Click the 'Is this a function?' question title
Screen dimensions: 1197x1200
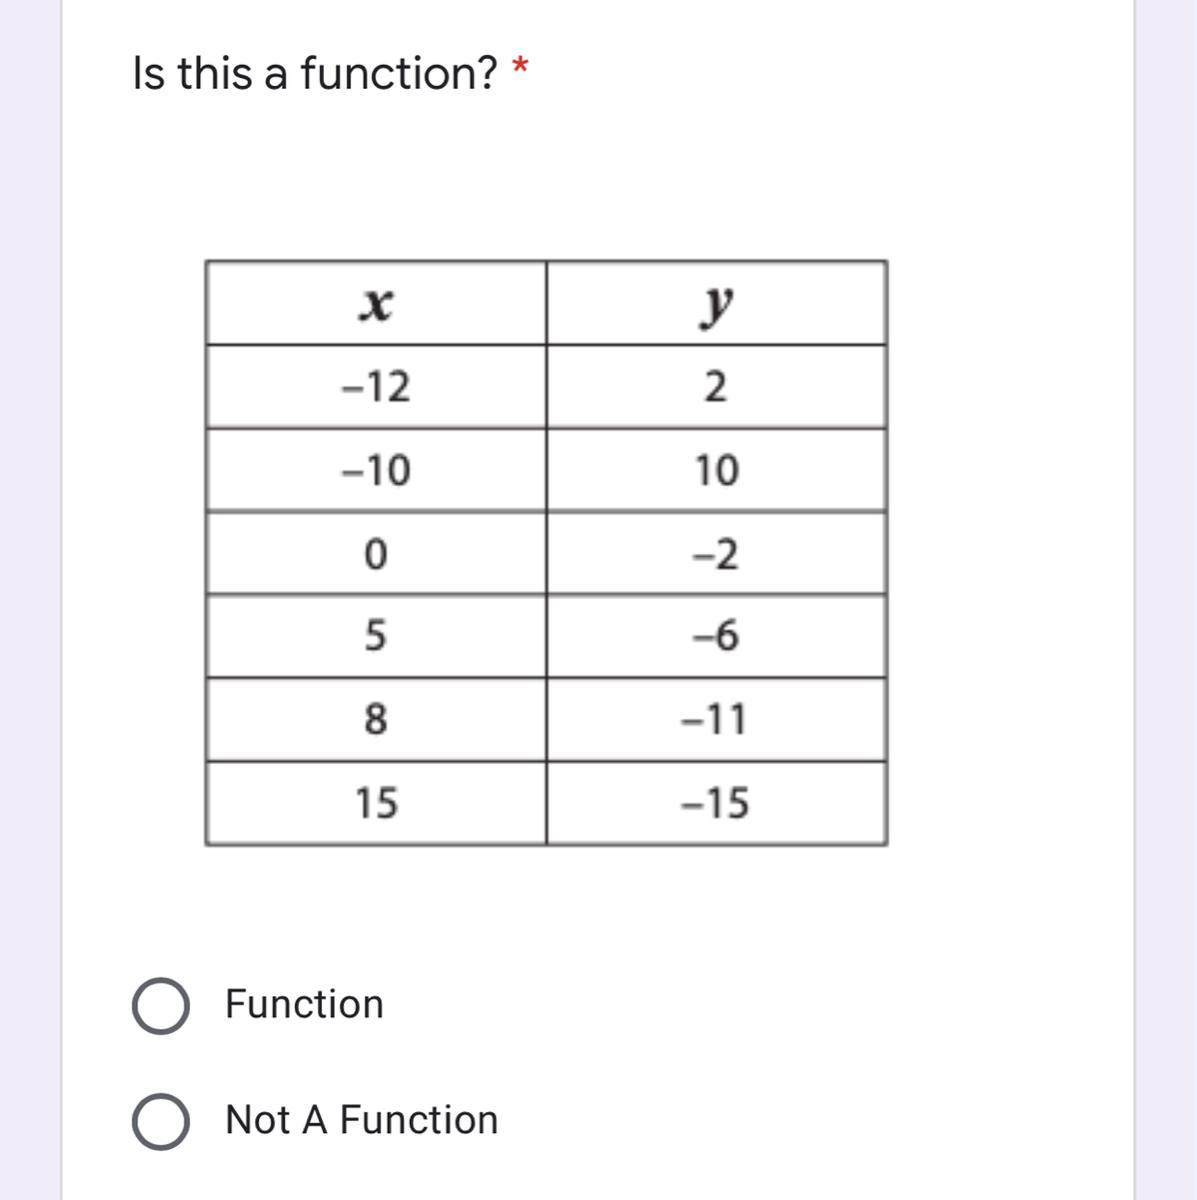pyautogui.click(x=315, y=74)
